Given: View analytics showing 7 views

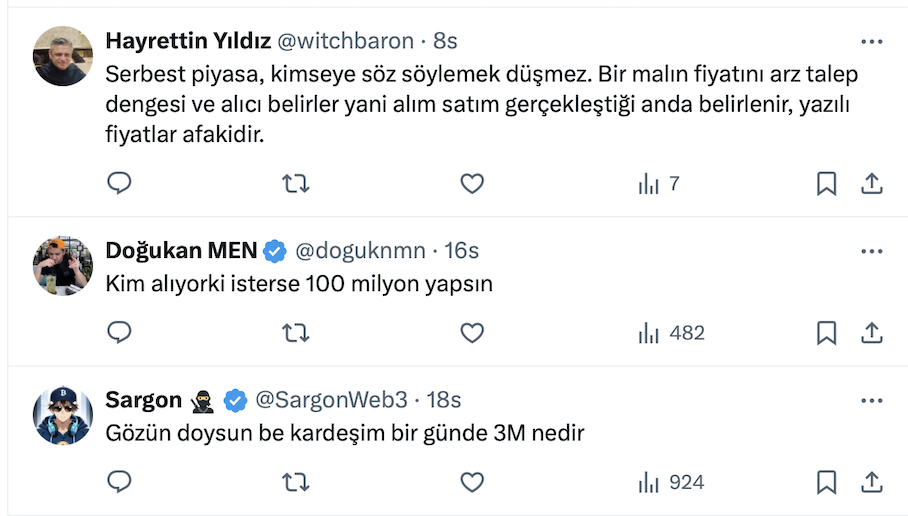Looking at the screenshot, I should coord(659,183).
